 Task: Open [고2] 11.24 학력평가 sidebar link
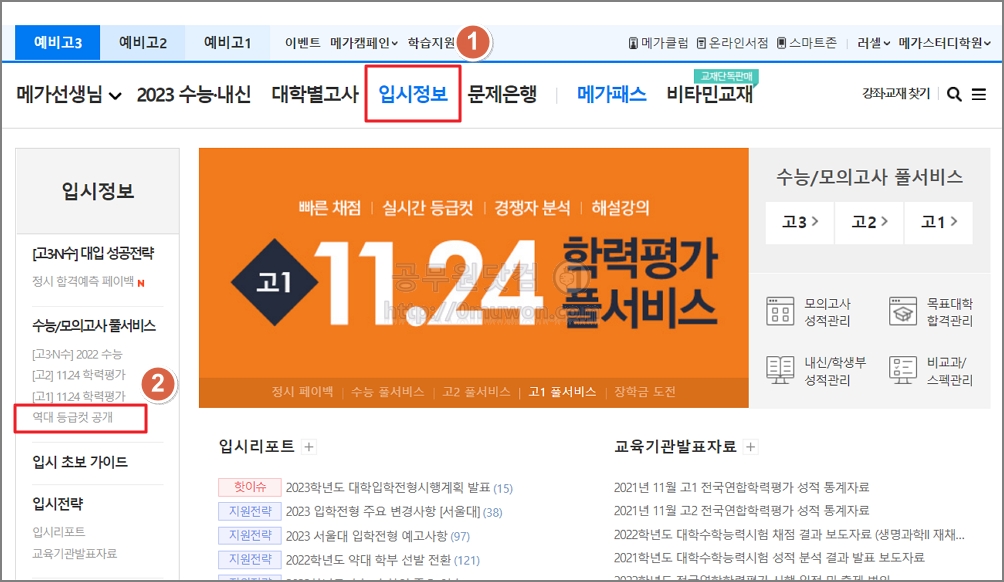[79, 375]
